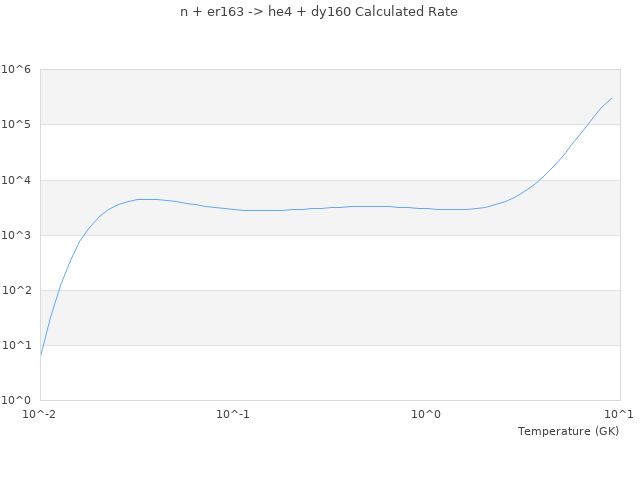
Task: Click the 10^4 y-axis tick label
Action: coord(16,180)
